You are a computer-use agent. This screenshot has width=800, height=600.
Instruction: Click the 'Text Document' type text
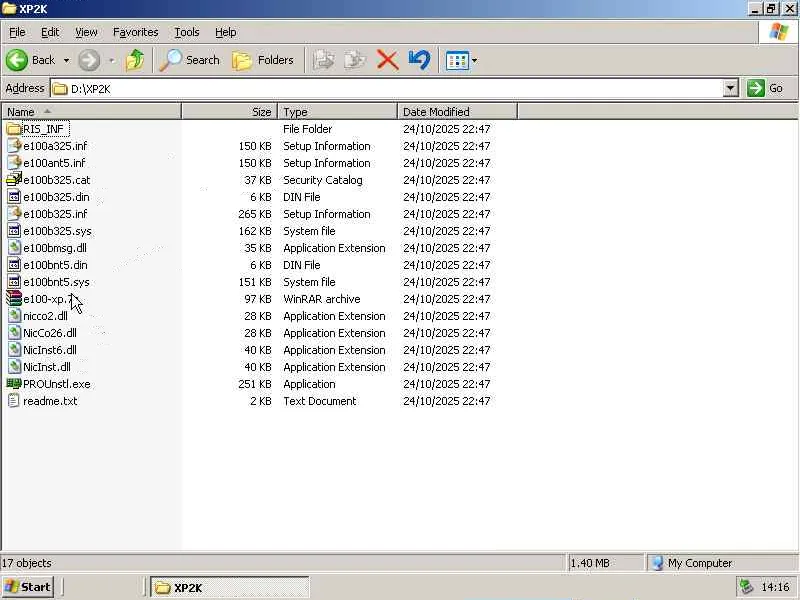[x=320, y=401]
